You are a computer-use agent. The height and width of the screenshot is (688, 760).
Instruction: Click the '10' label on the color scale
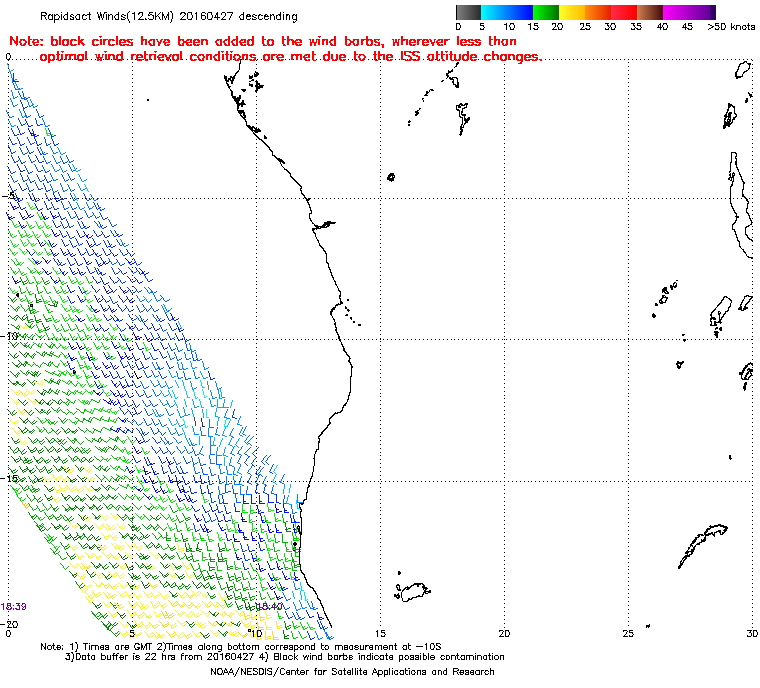(x=509, y=27)
